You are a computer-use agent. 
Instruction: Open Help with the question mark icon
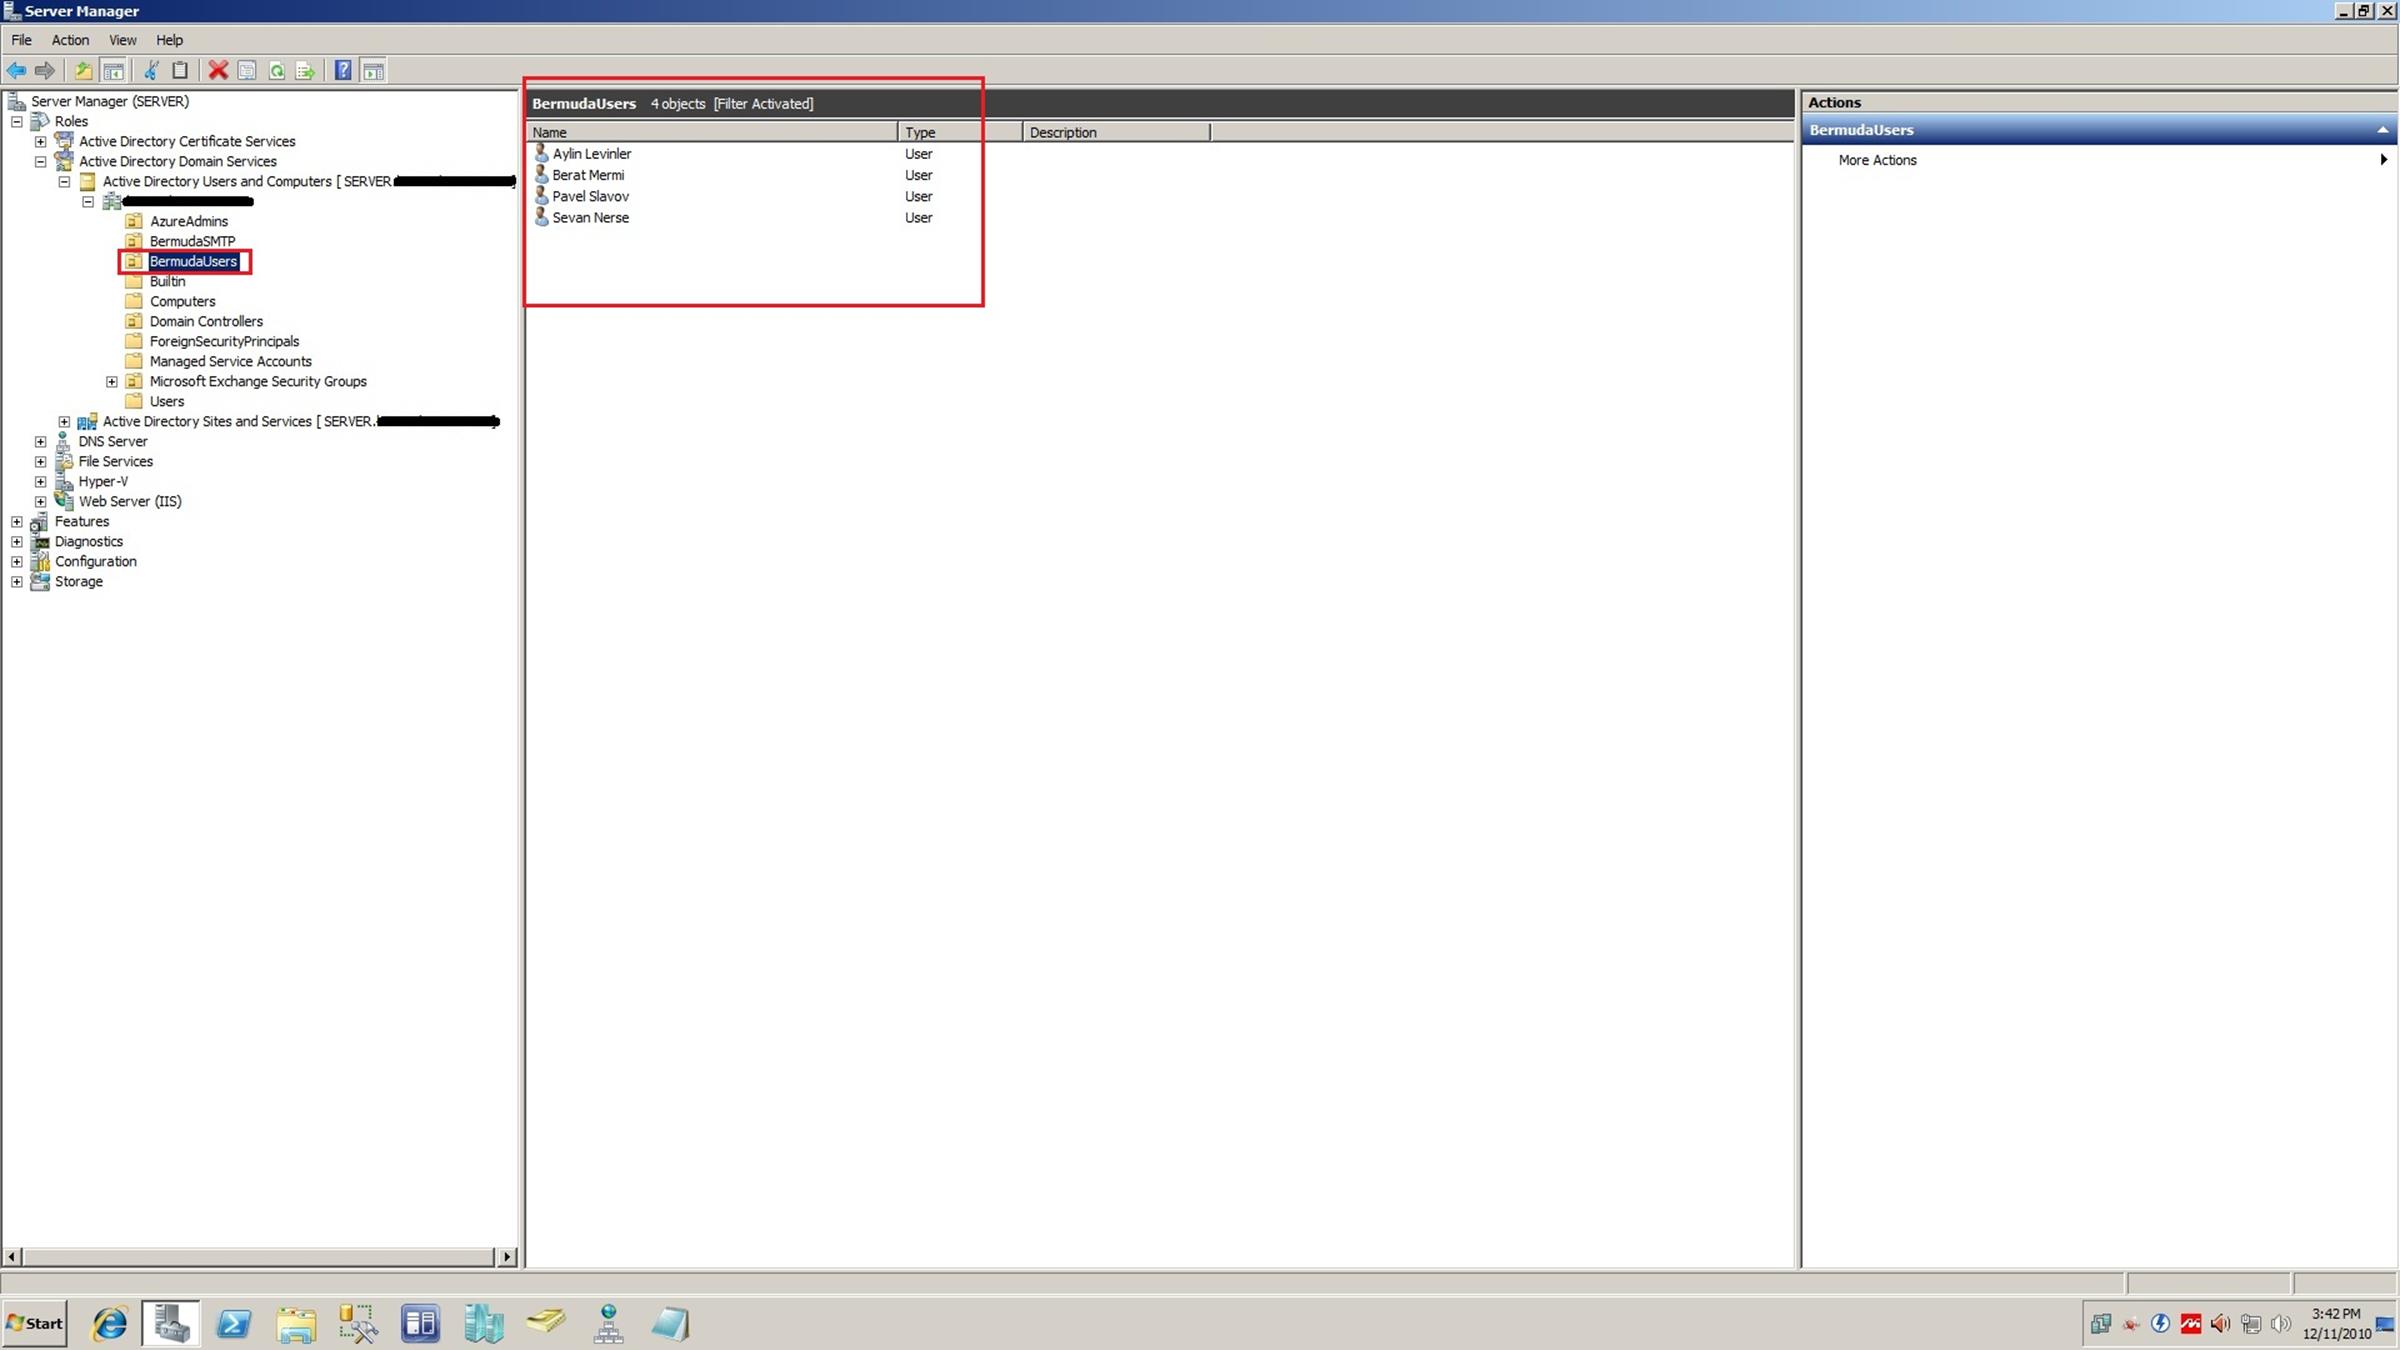point(343,70)
